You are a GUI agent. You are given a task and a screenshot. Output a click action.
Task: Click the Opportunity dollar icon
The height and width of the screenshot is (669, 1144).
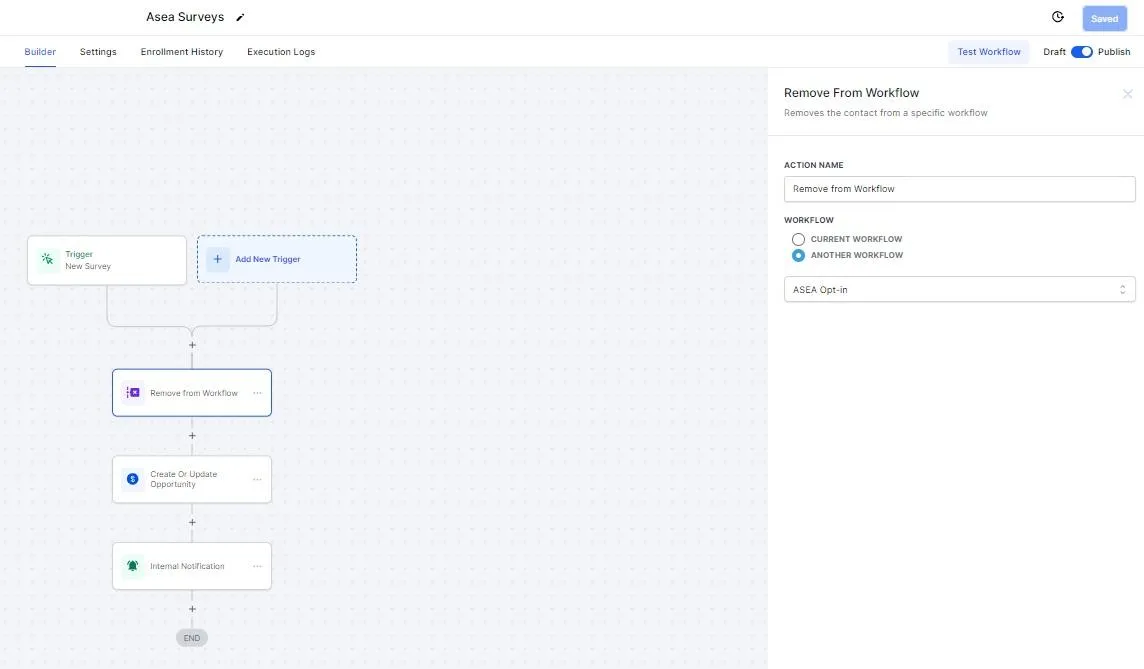click(x=133, y=479)
